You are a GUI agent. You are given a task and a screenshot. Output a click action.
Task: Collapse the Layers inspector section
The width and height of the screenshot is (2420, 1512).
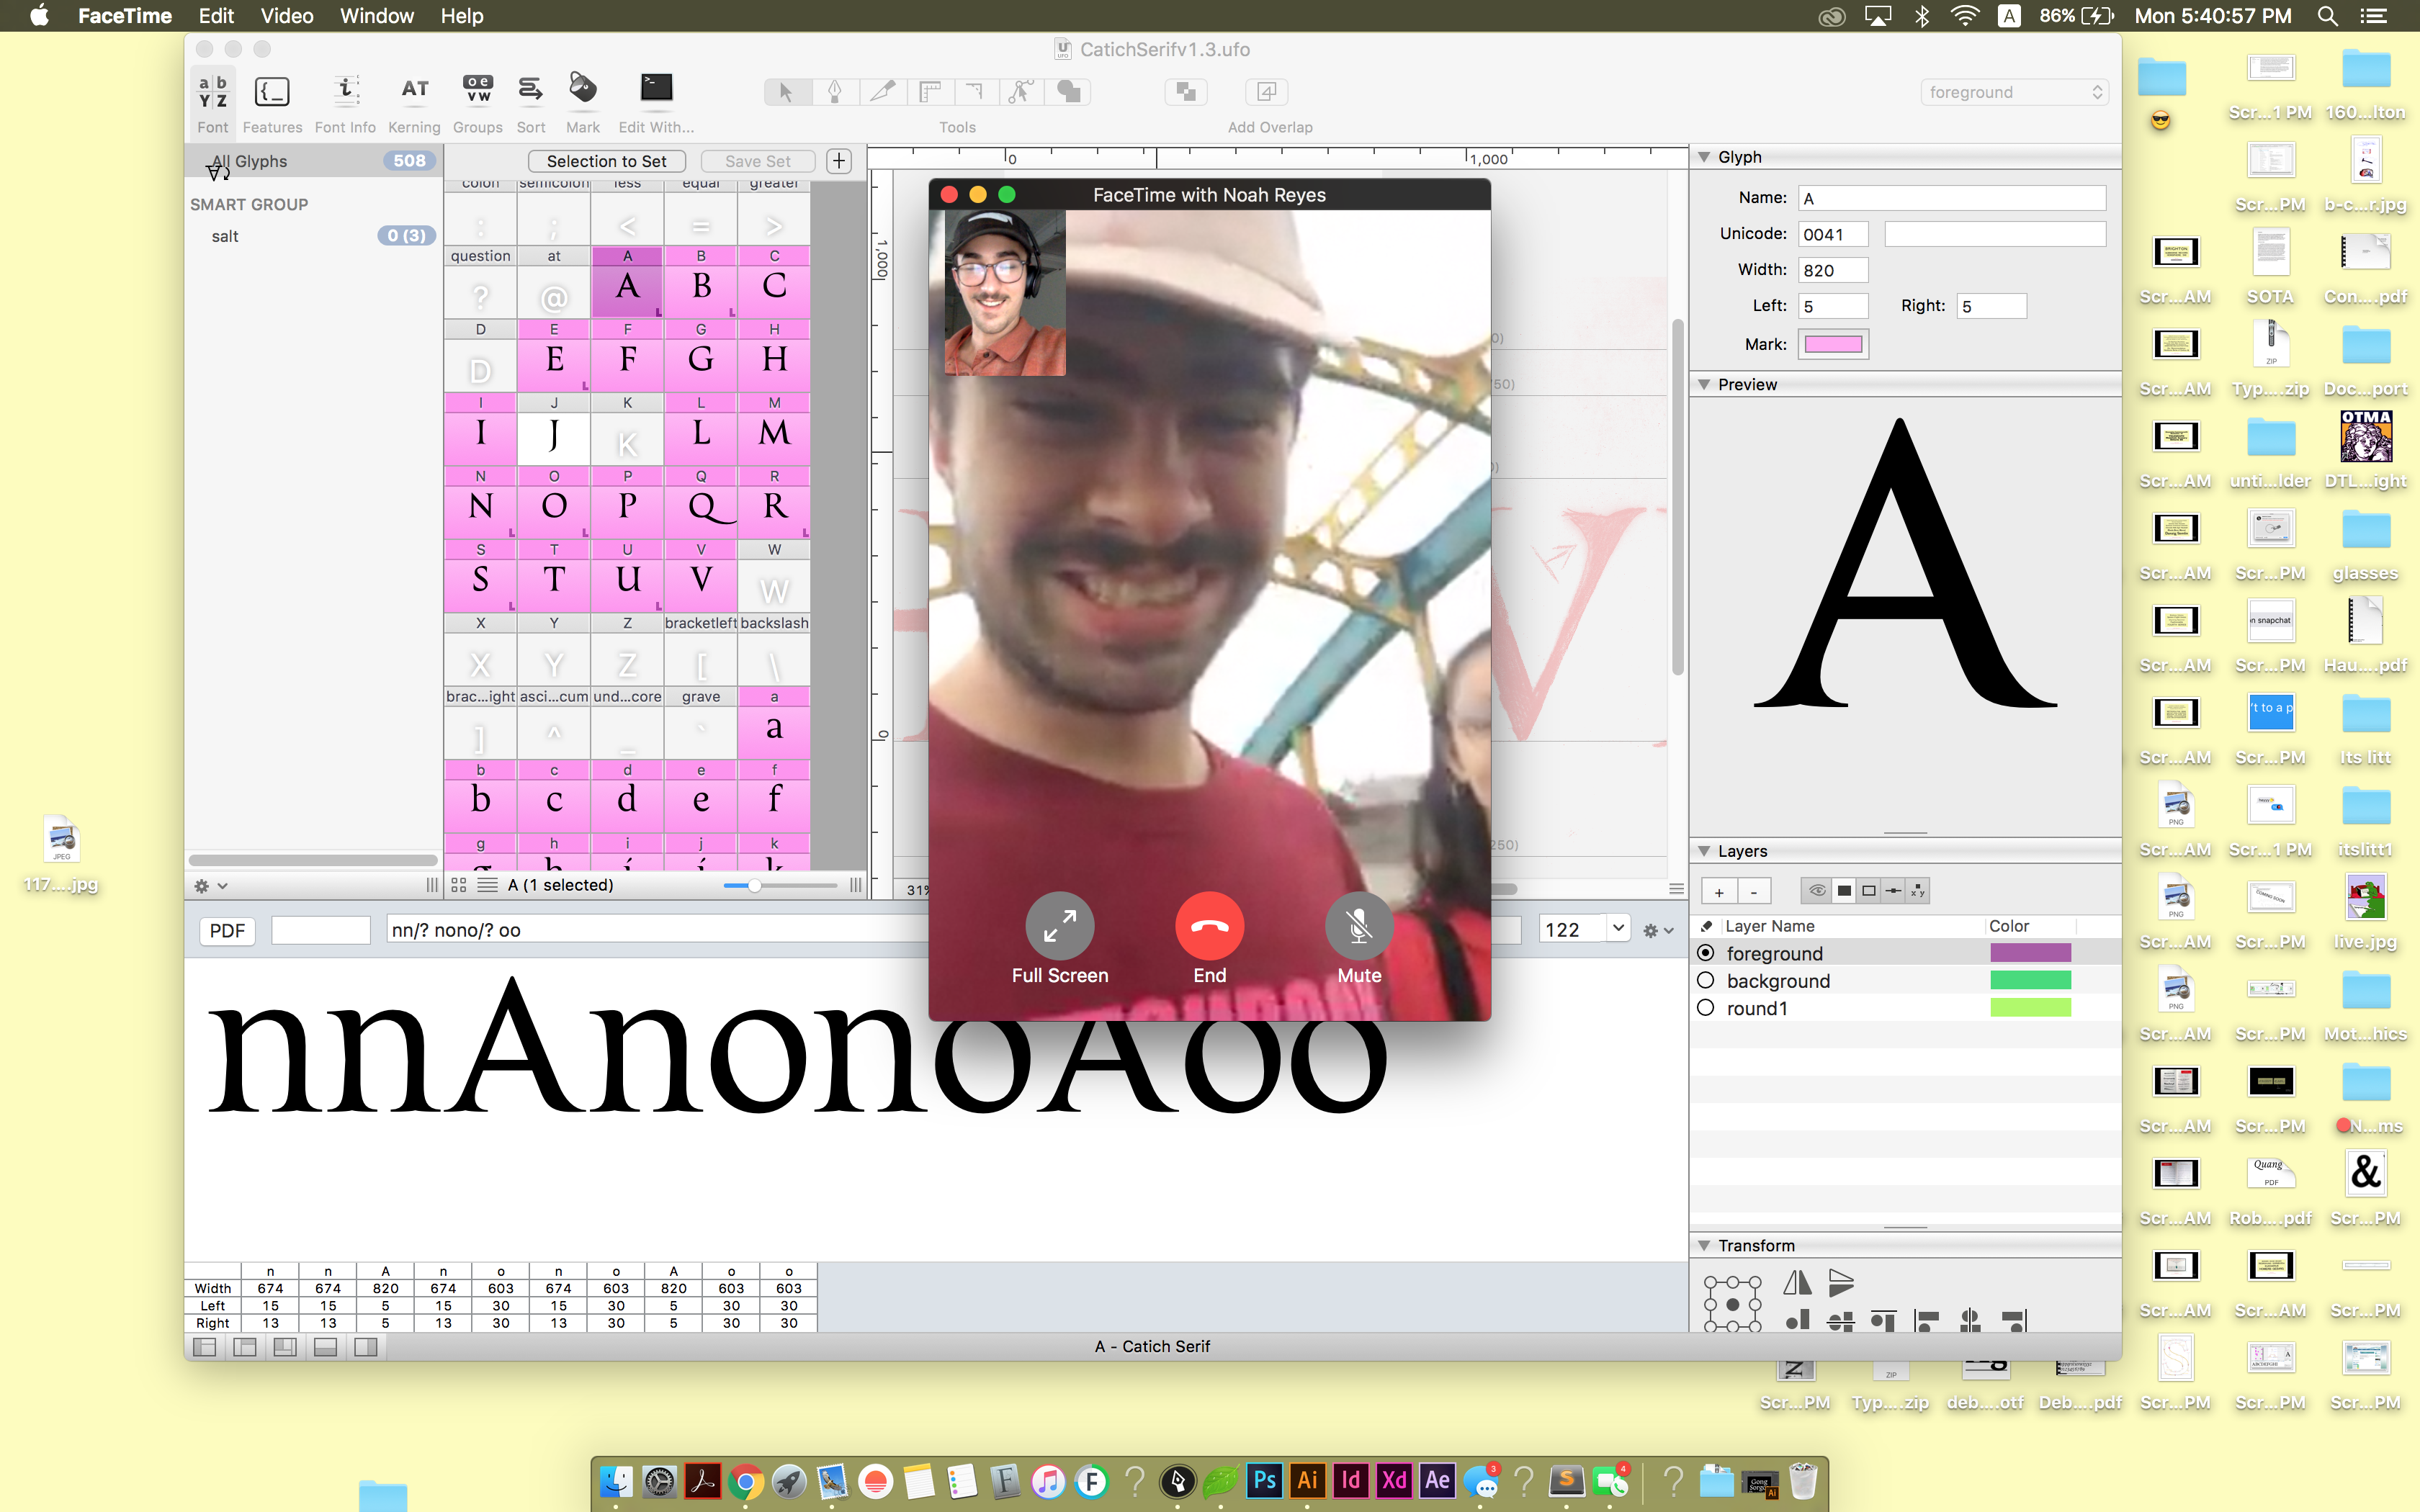1704,851
